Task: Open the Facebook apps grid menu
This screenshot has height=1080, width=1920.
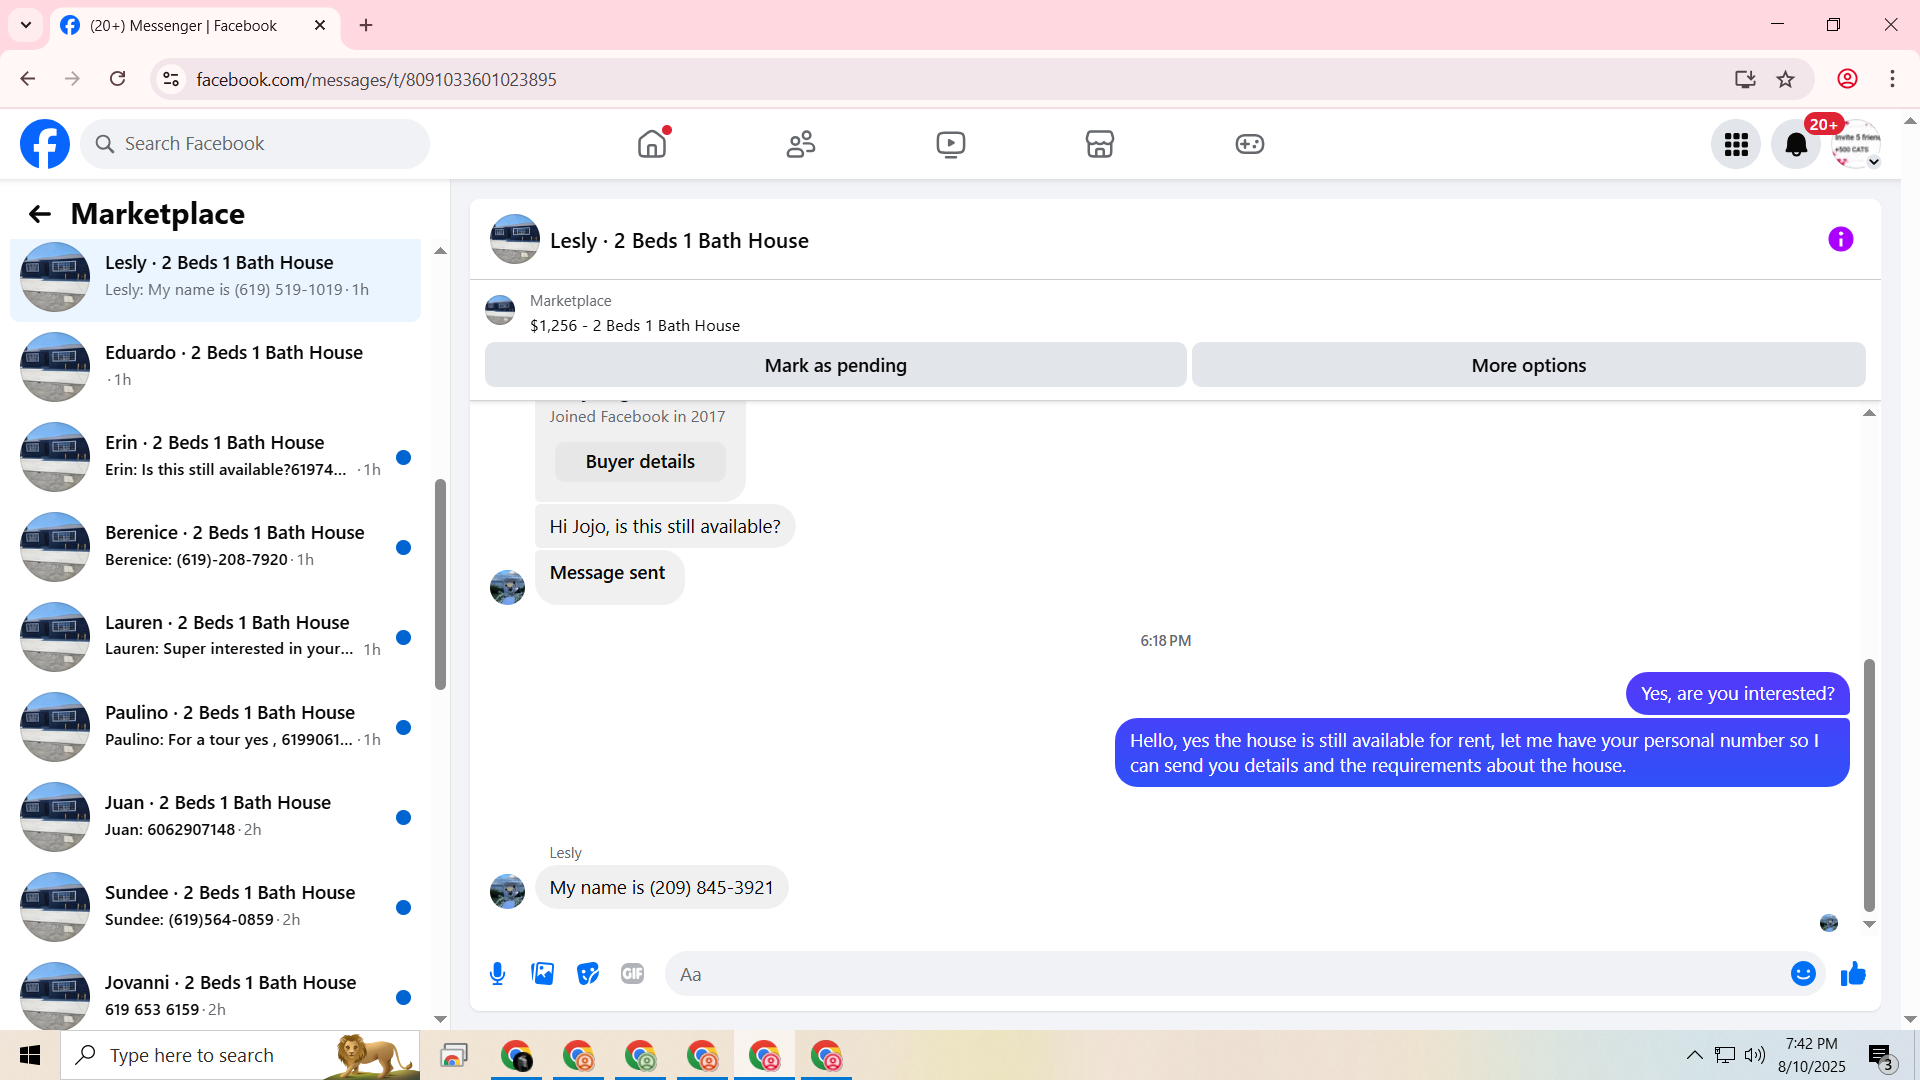Action: pyautogui.click(x=1736, y=145)
